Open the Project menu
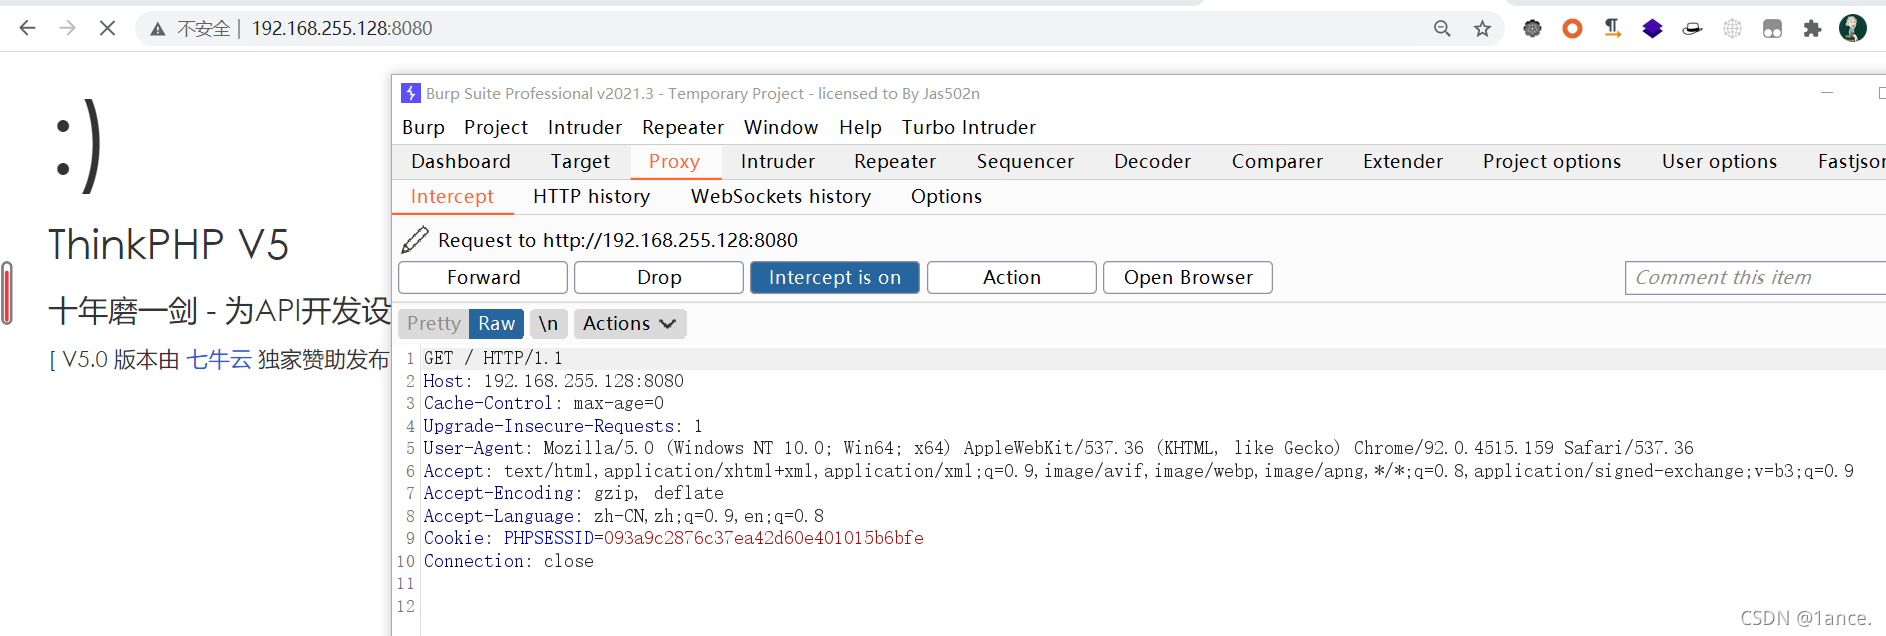1886x636 pixels. (496, 127)
